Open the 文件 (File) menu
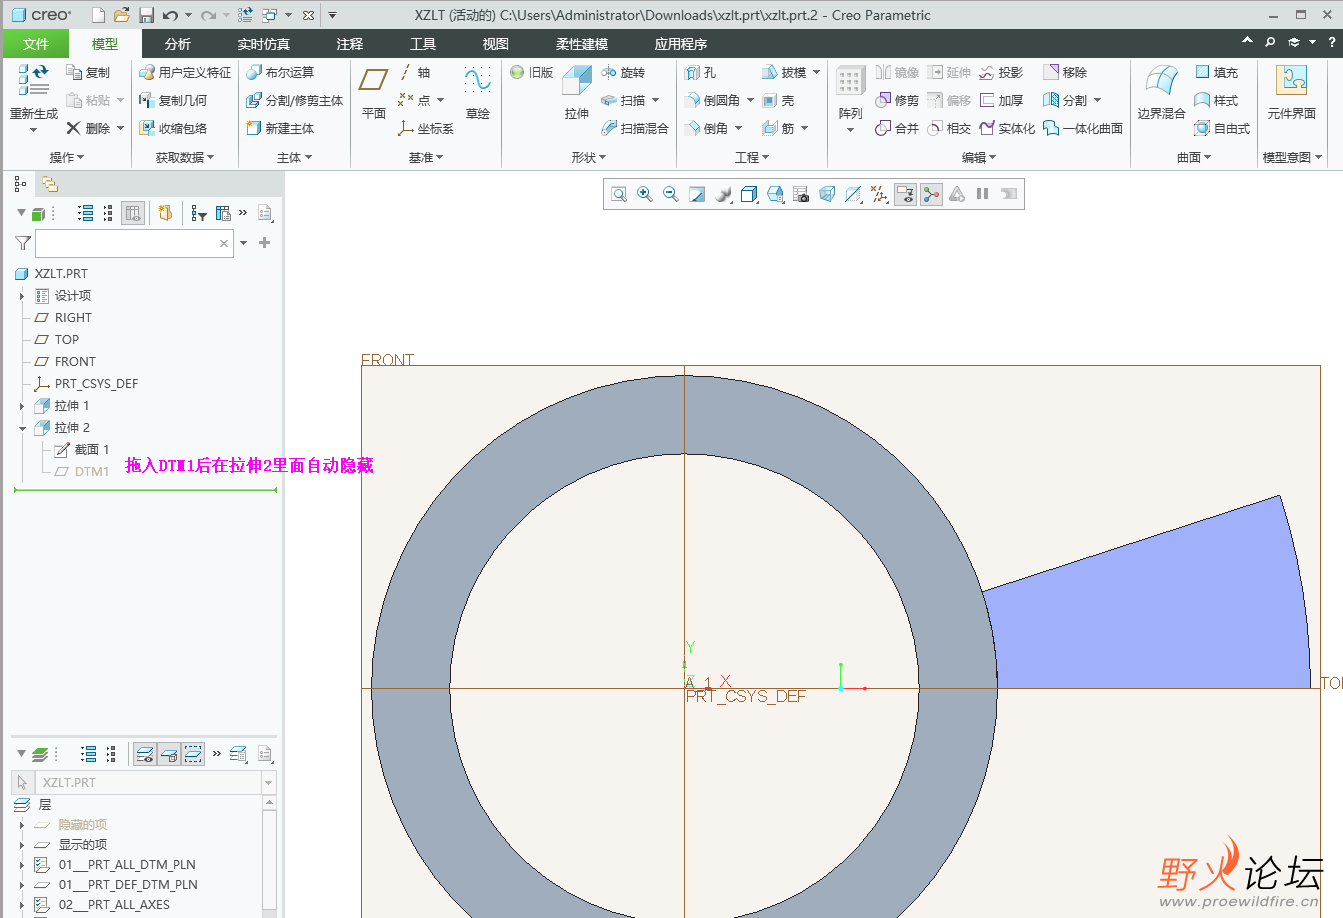Image resolution: width=1343 pixels, height=918 pixels. pos(35,44)
